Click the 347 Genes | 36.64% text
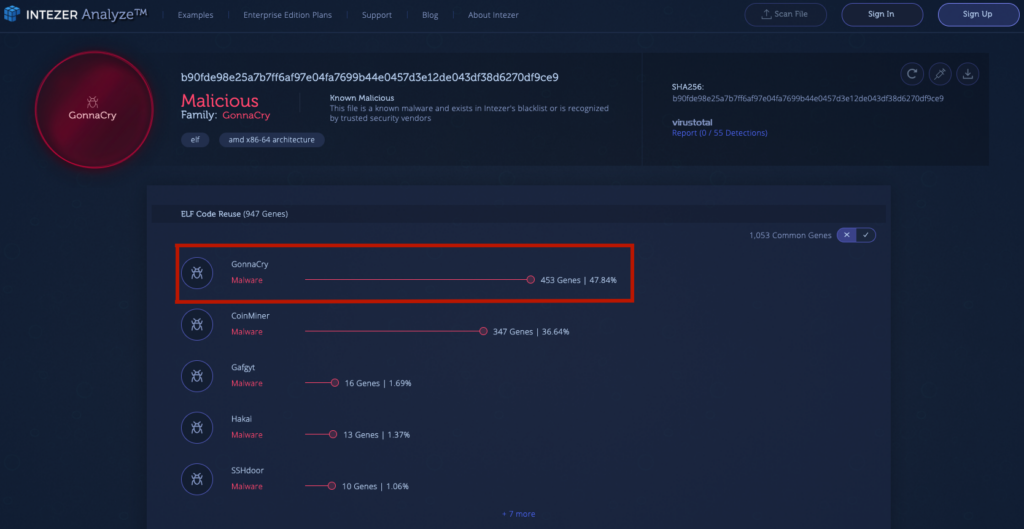Viewport: 1024px width, 529px height. 531,331
